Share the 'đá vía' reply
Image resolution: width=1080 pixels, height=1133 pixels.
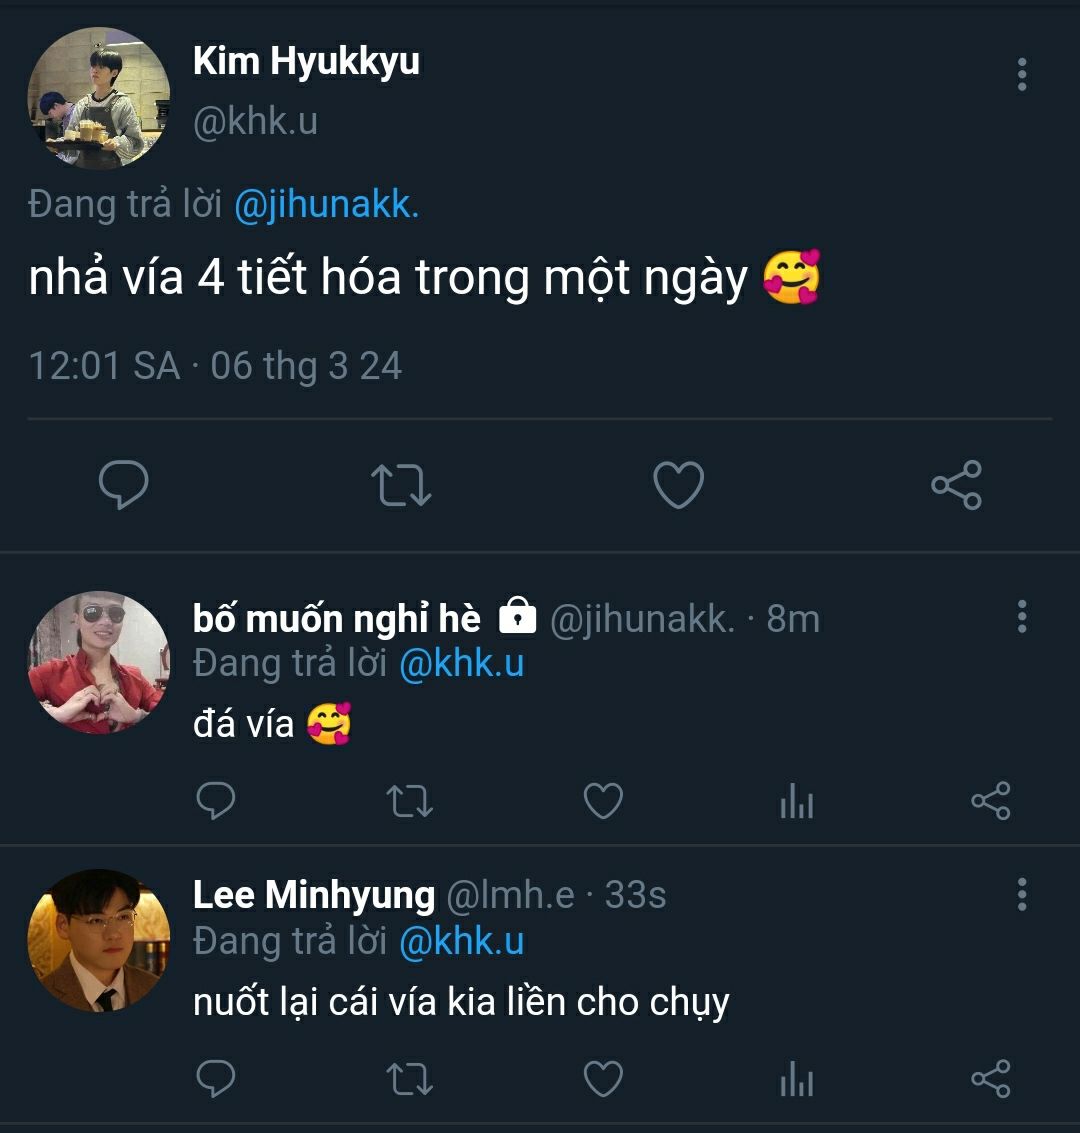click(990, 801)
